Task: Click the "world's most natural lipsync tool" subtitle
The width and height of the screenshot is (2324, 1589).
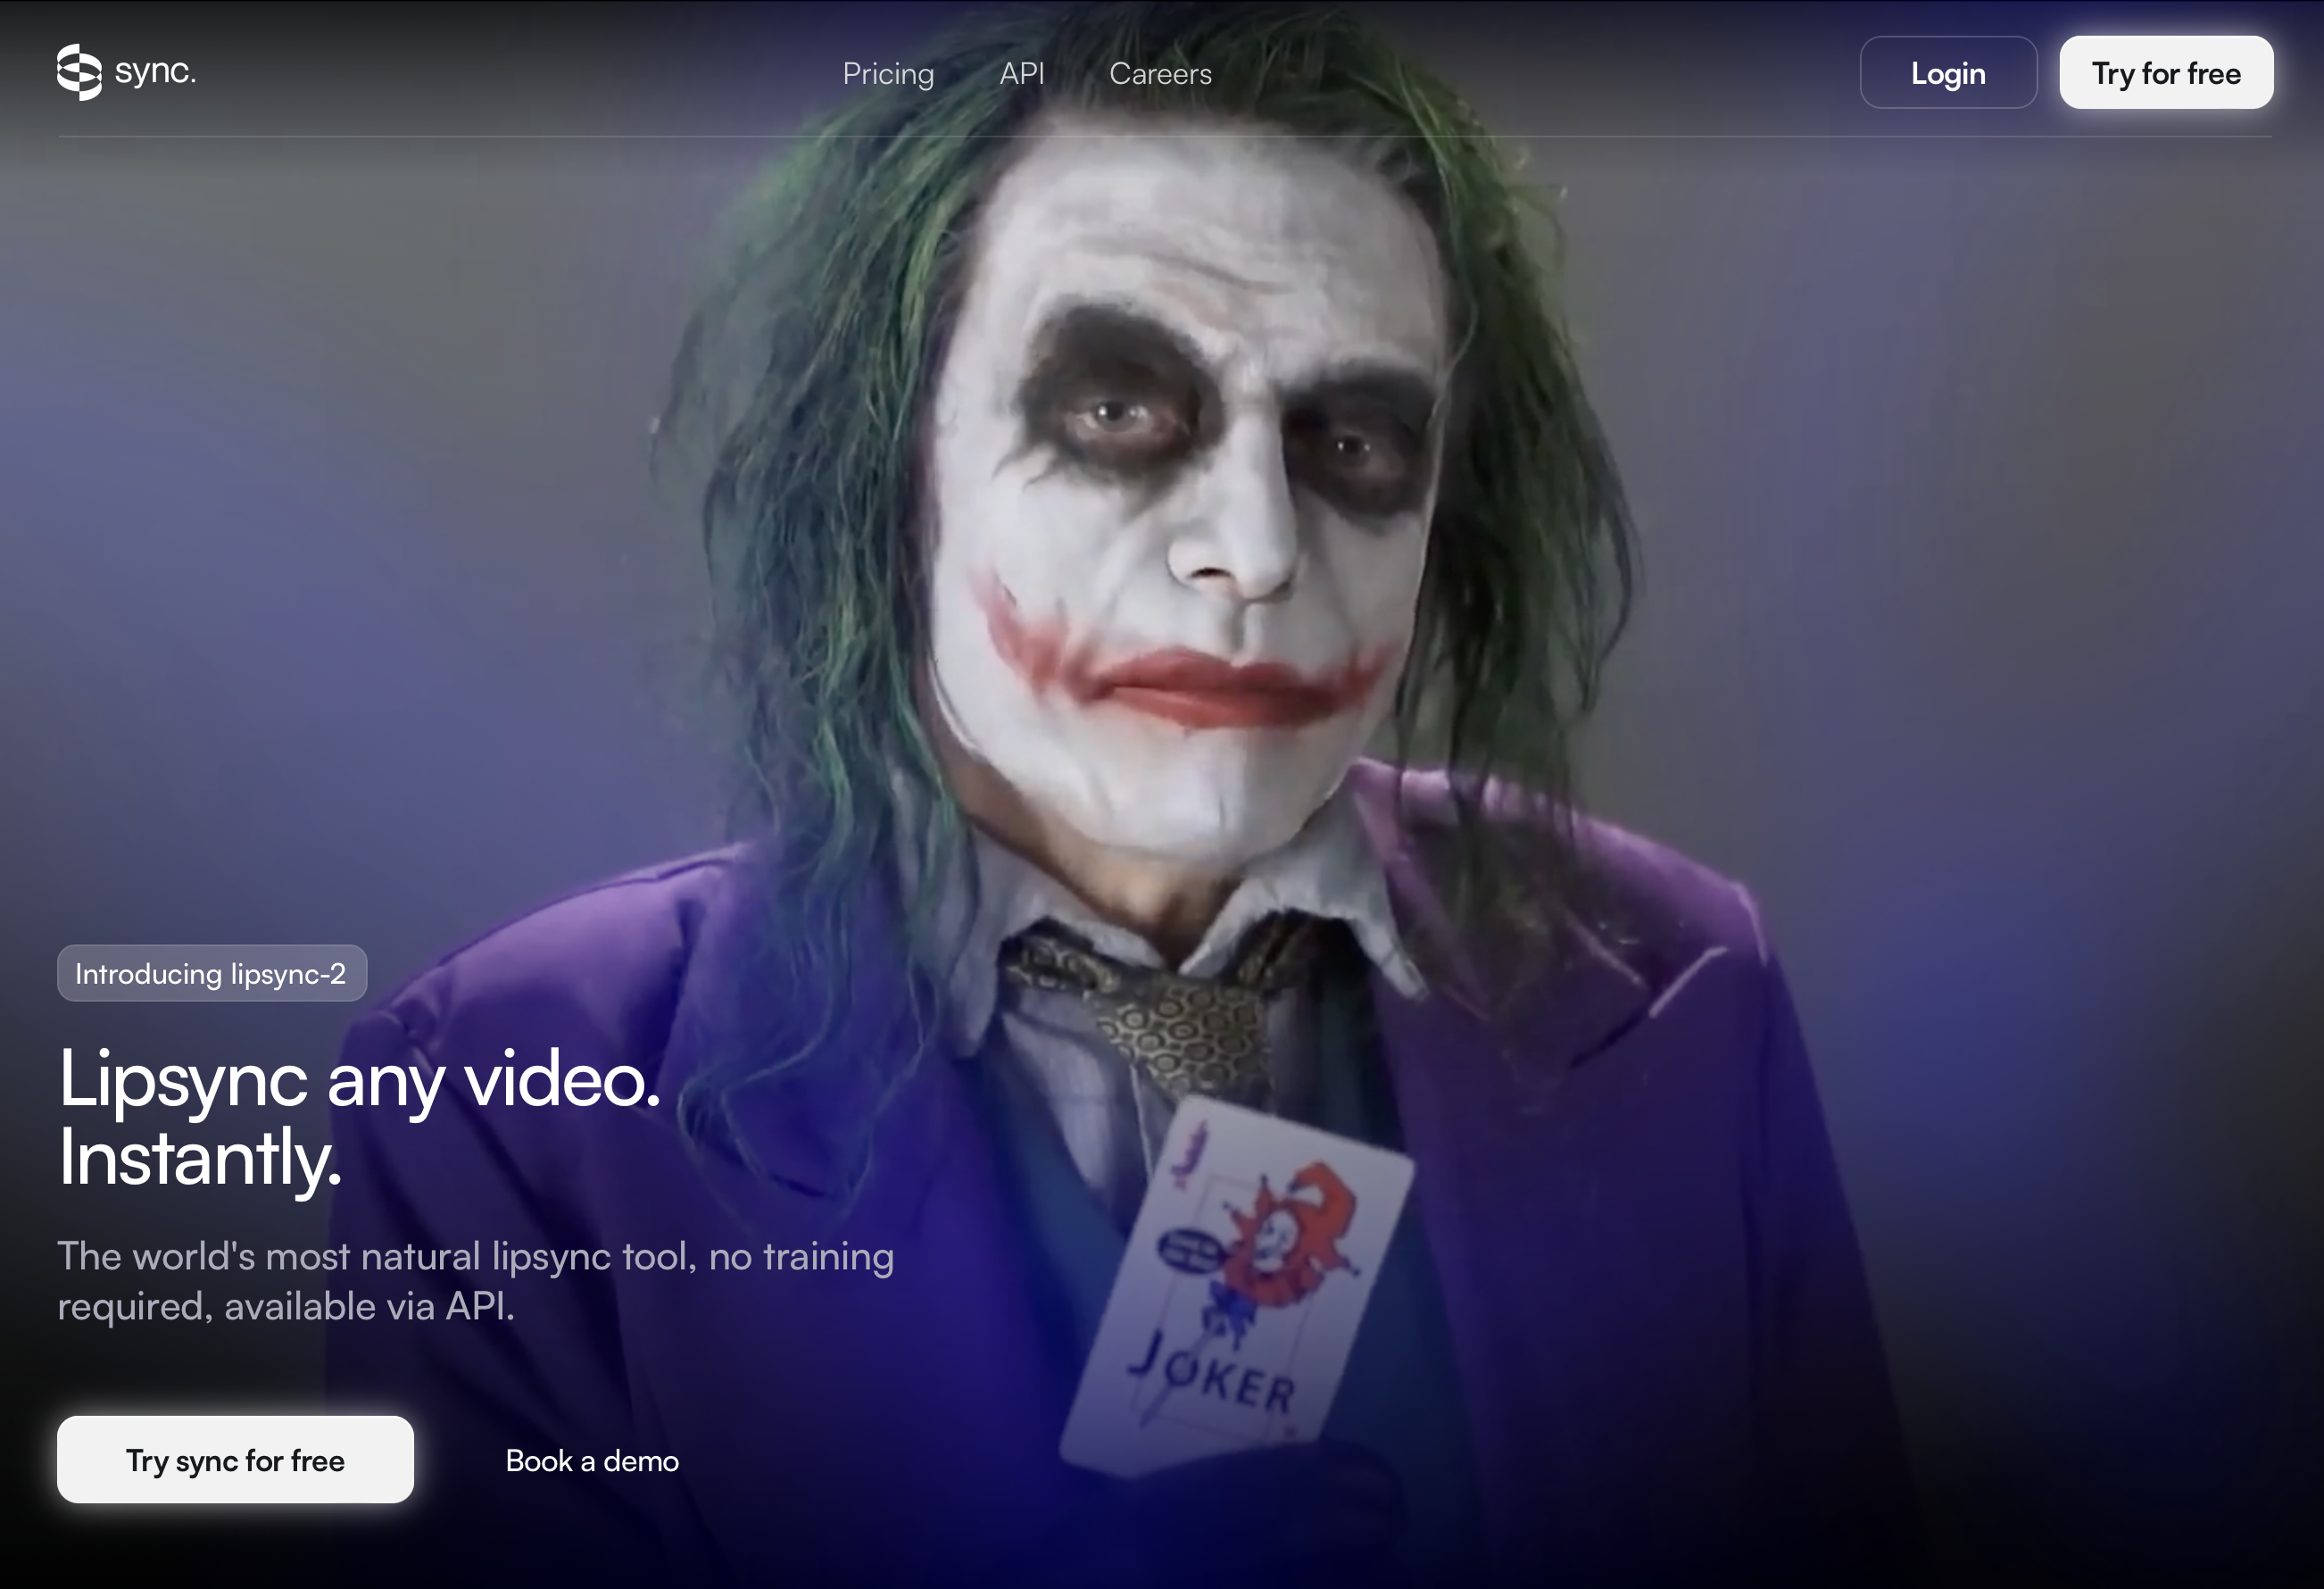Action: point(475,1281)
